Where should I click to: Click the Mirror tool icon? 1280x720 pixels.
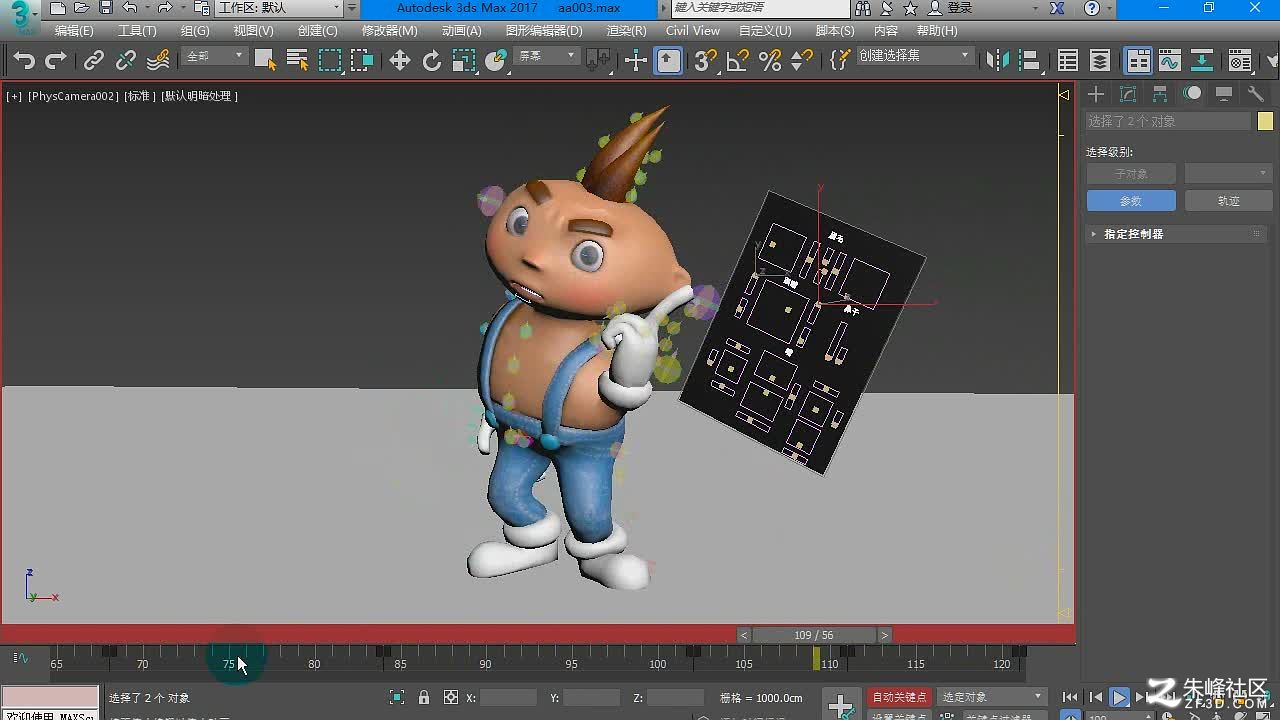997,61
